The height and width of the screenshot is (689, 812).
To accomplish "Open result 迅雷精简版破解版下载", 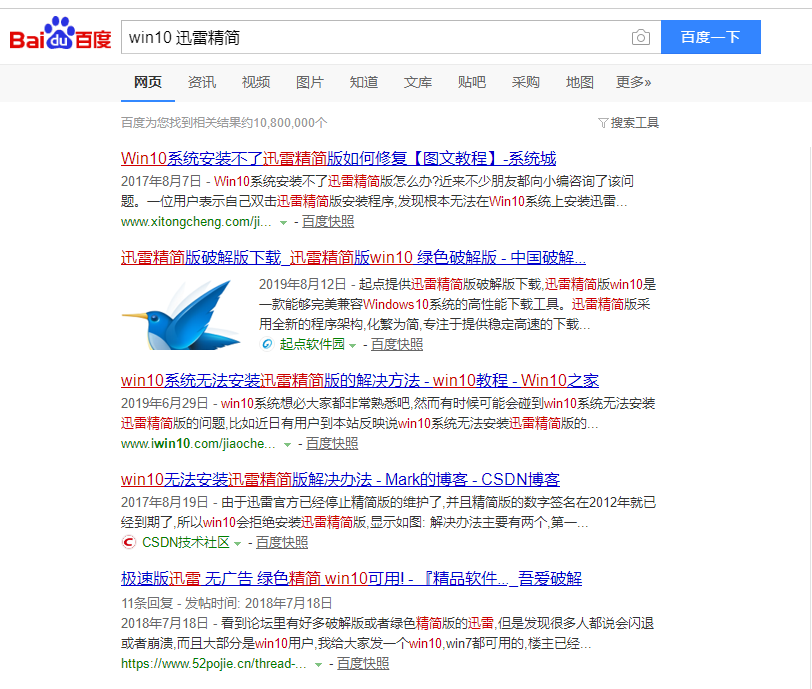I will coord(353,257).
